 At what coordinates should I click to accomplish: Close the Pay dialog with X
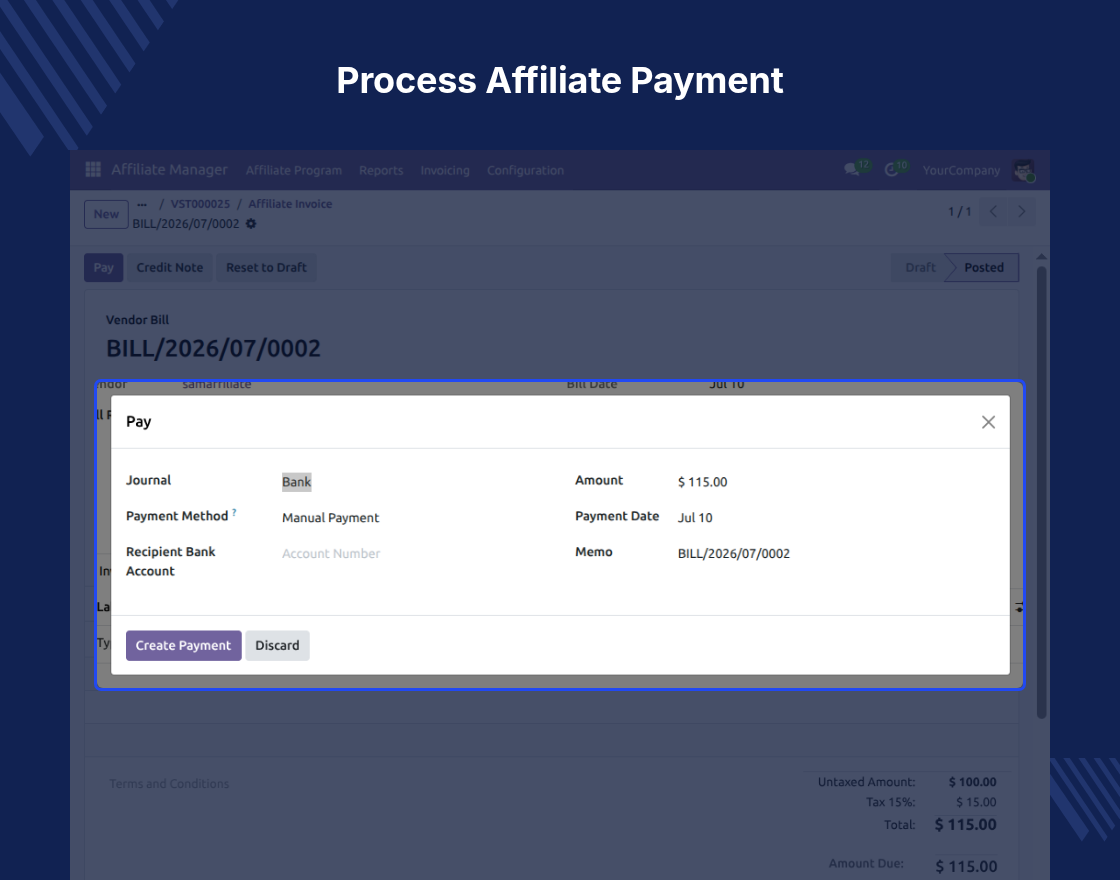click(x=988, y=422)
